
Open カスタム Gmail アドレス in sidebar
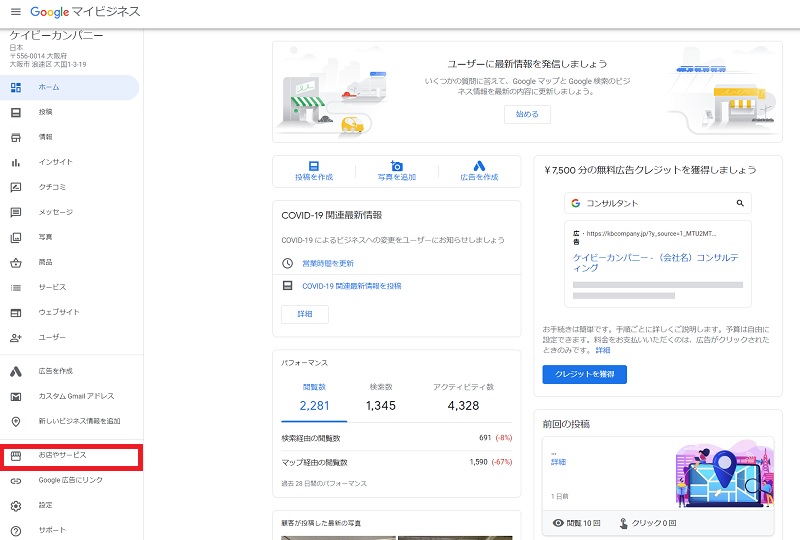pyautogui.click(x=69, y=396)
